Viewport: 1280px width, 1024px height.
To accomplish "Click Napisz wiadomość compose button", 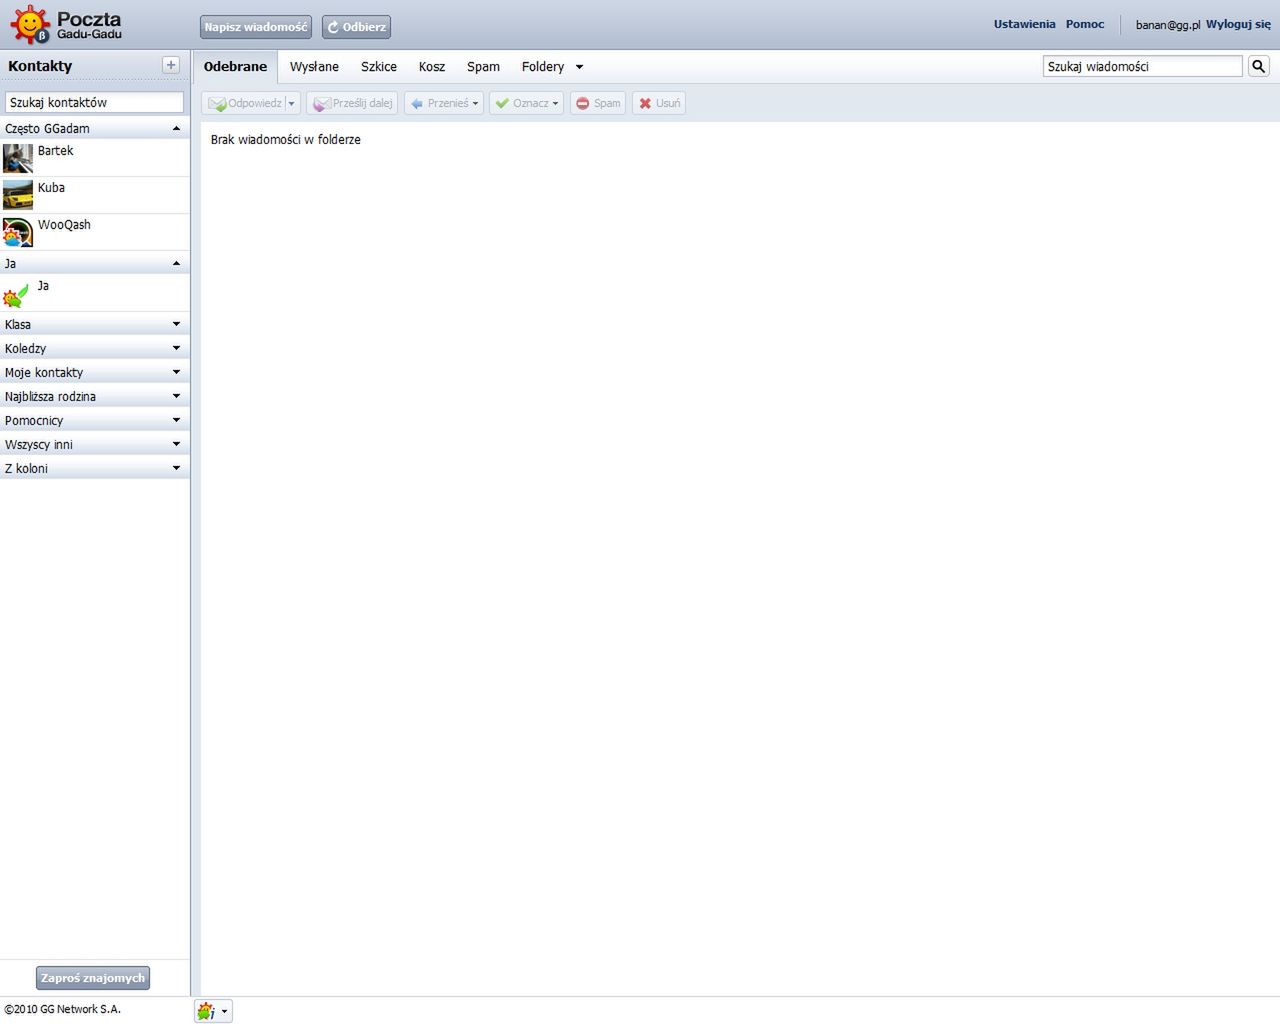I will pyautogui.click(x=256, y=27).
